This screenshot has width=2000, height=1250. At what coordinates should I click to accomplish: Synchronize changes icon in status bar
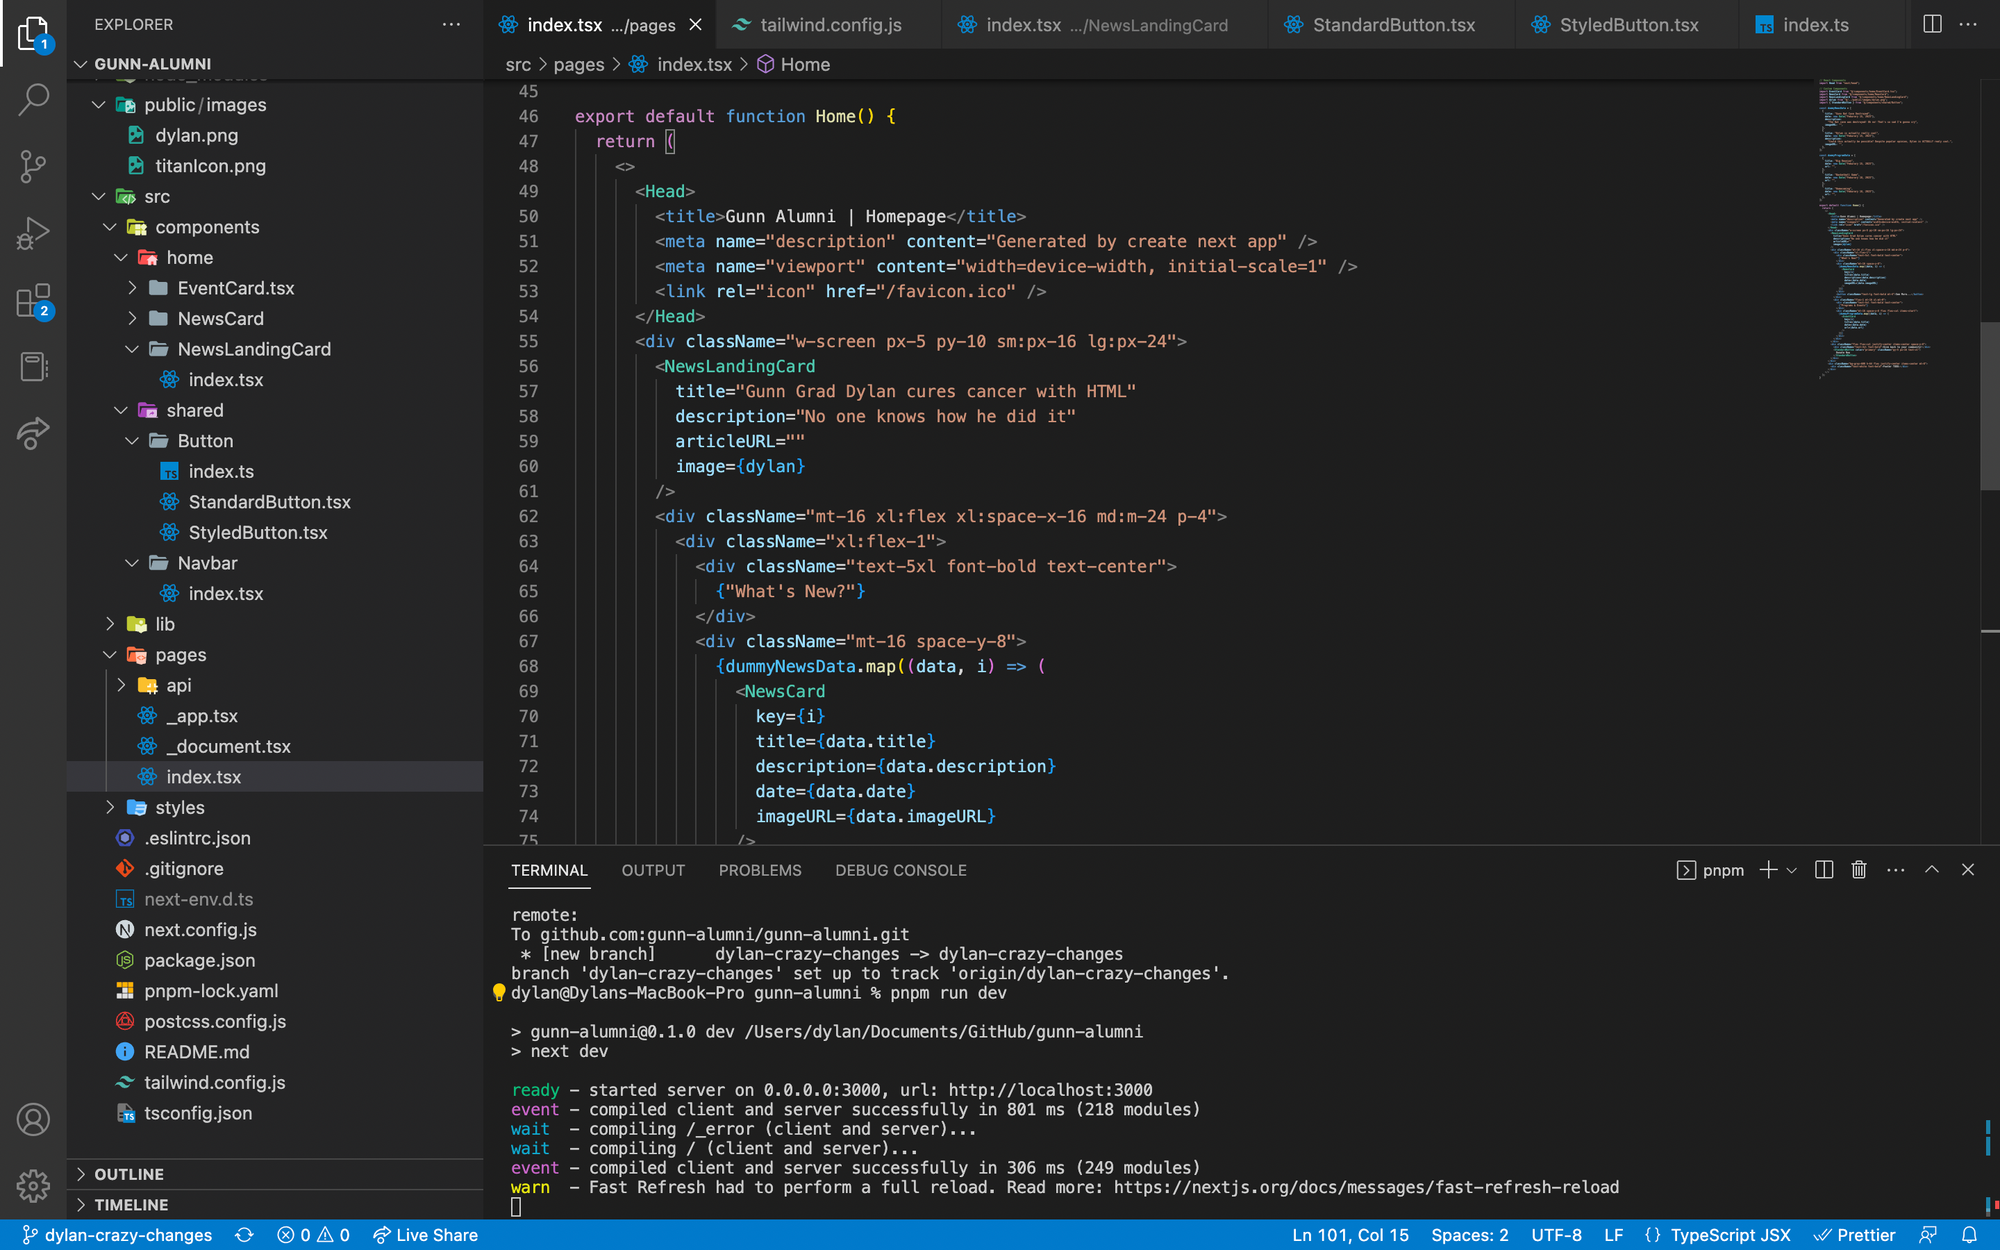[x=244, y=1235]
